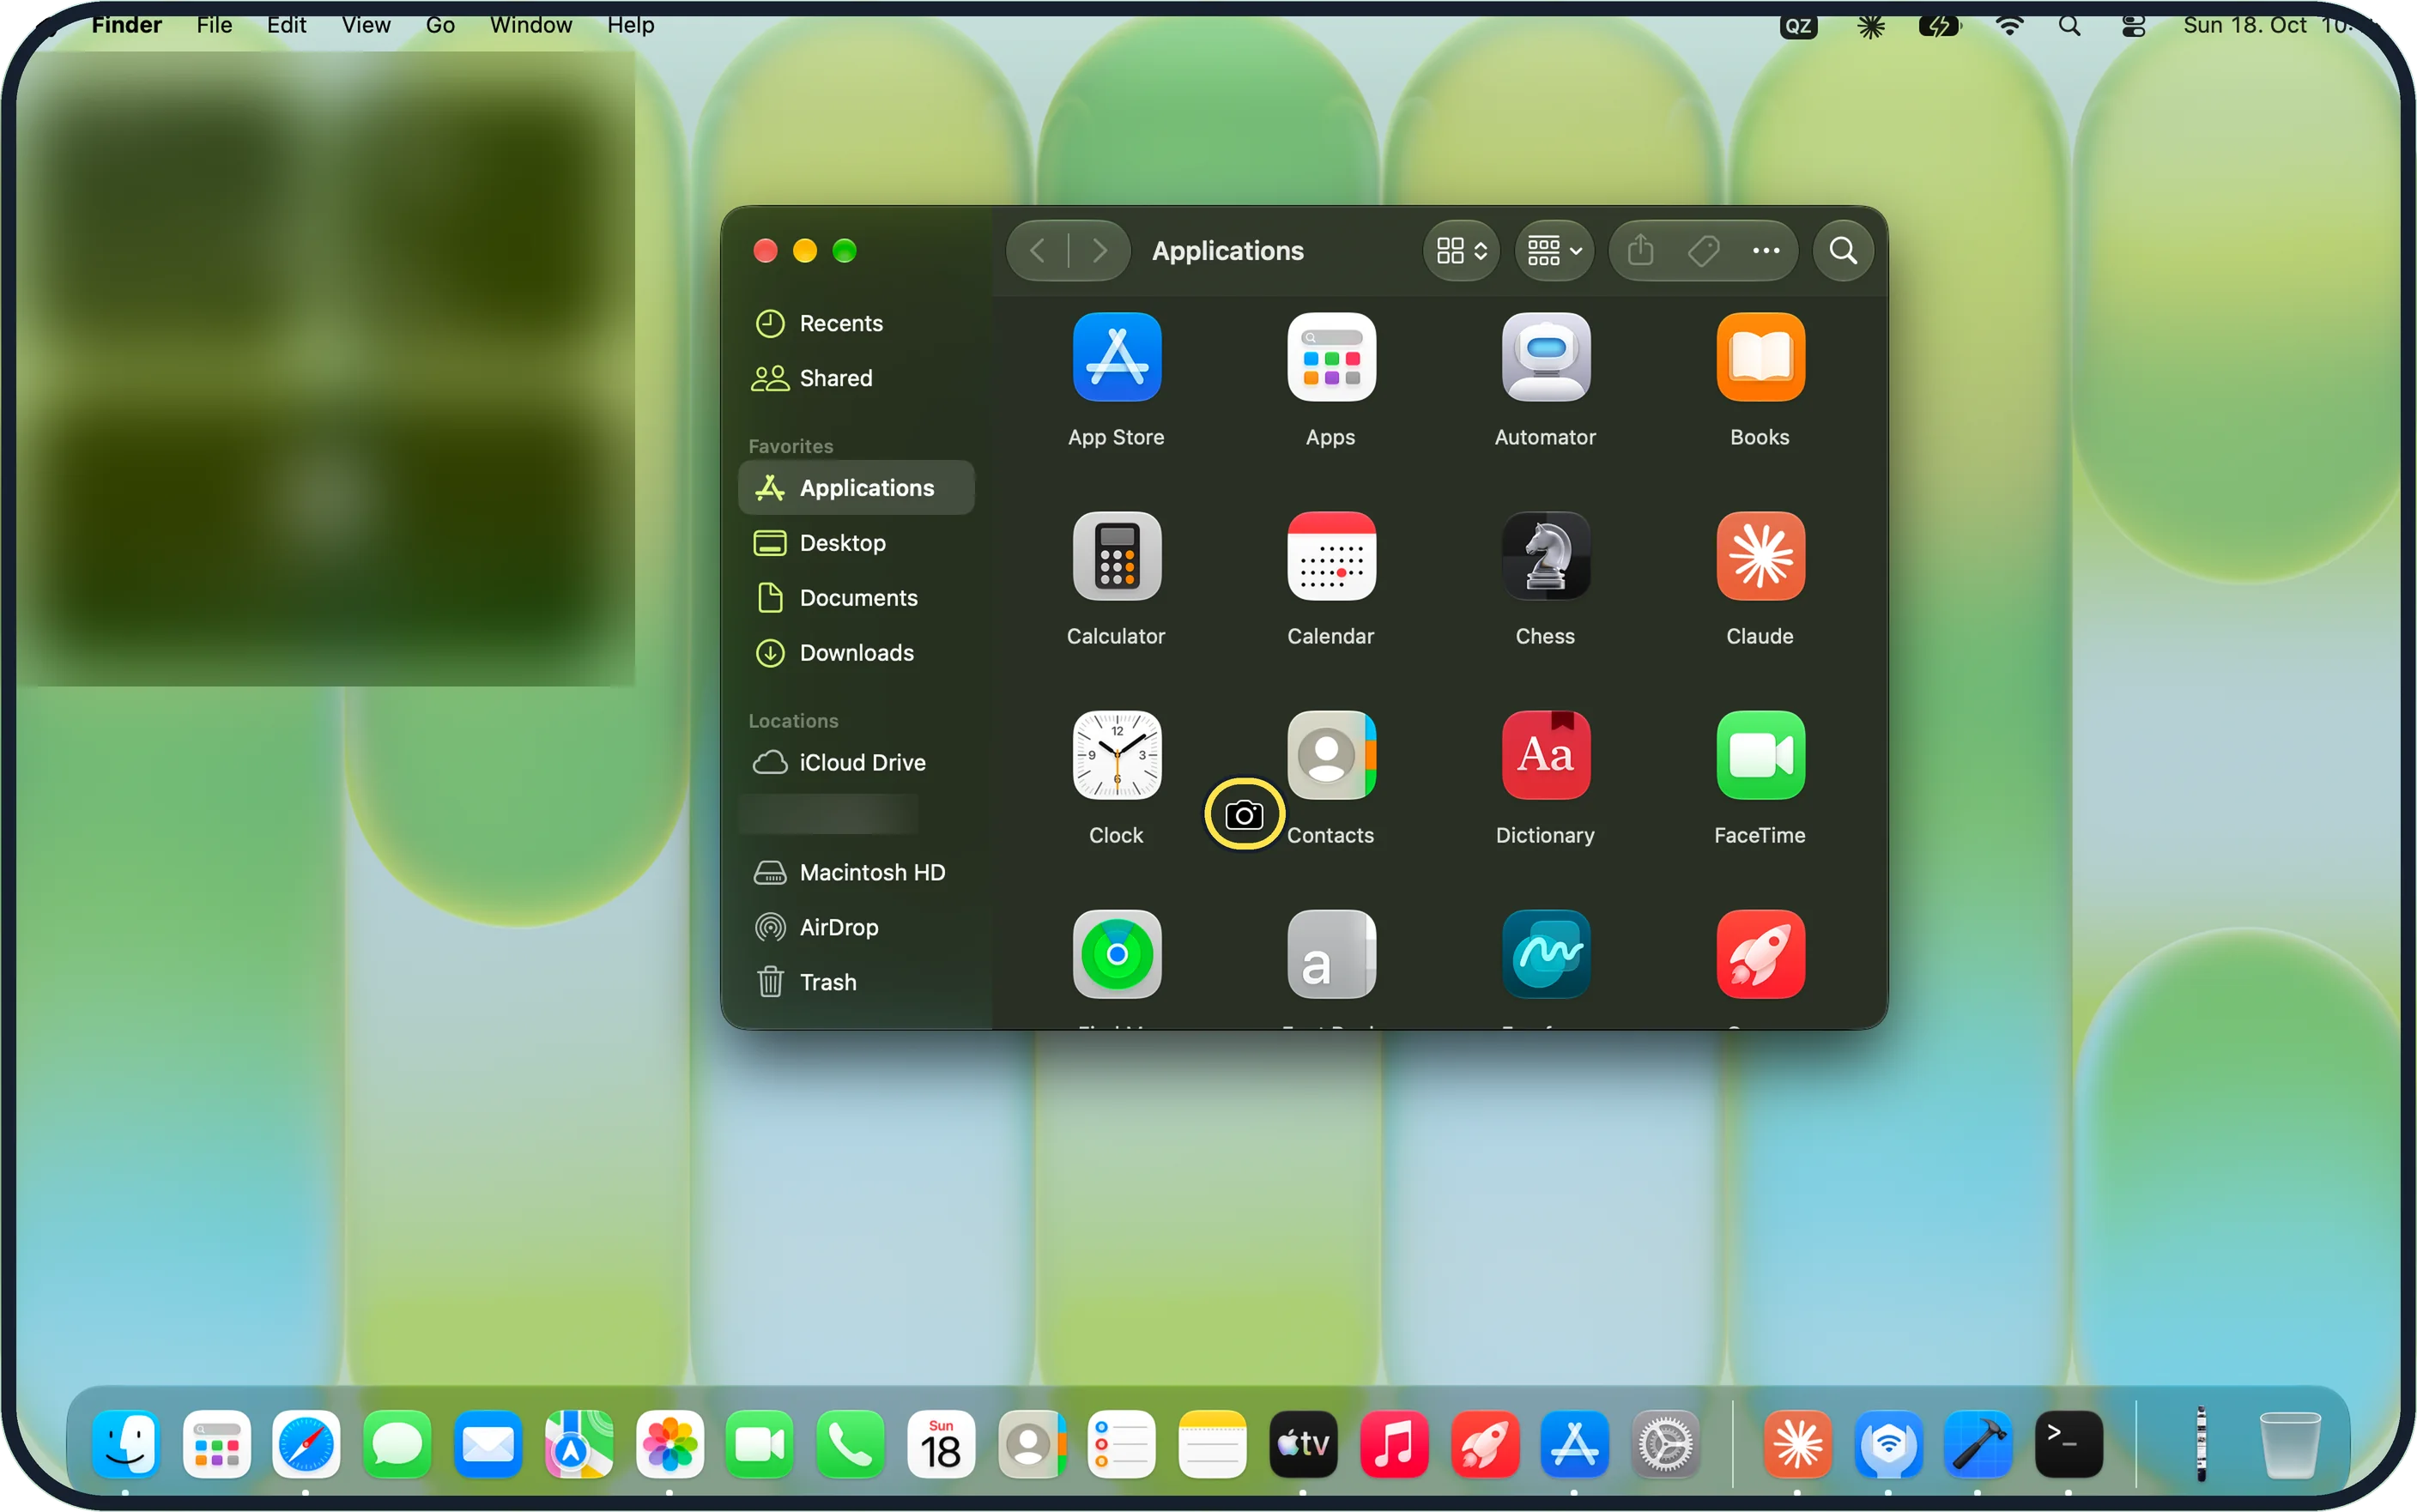
Task: Open the File menu
Action: coord(214,25)
